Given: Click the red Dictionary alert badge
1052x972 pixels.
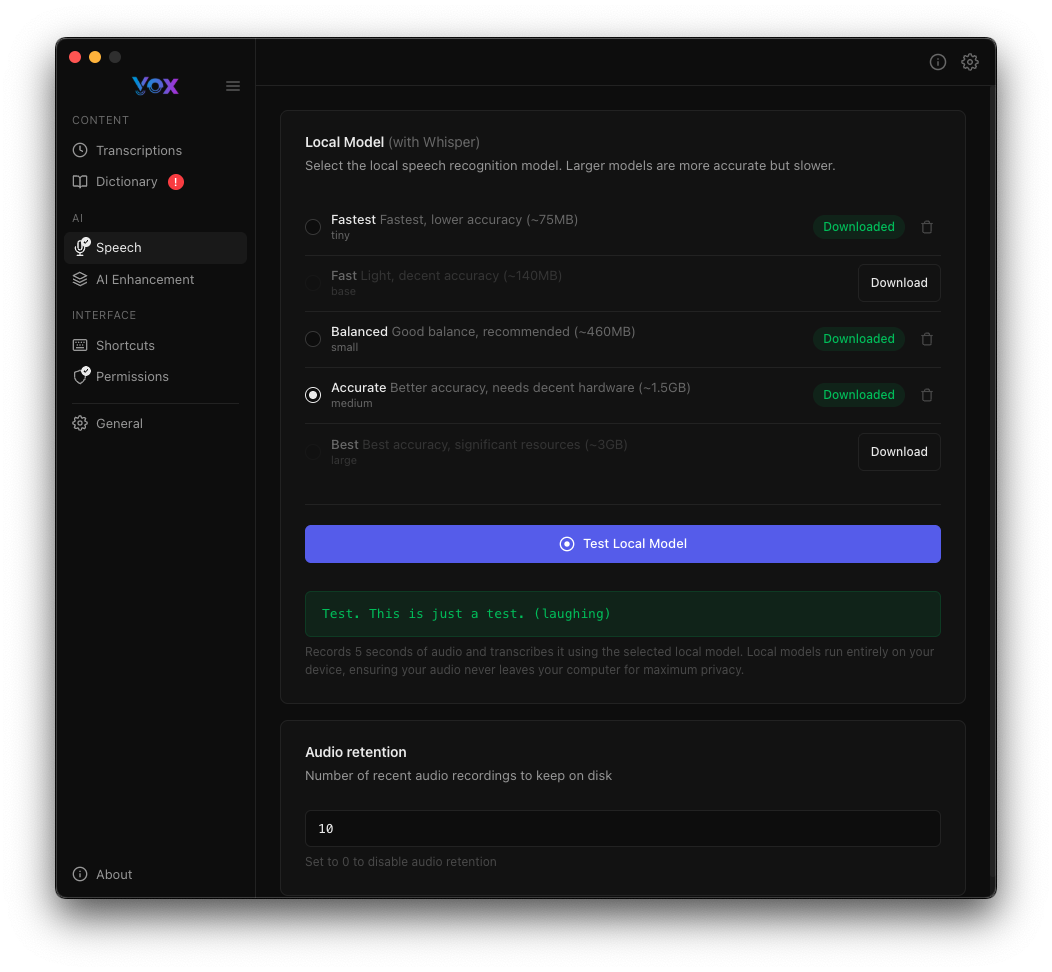Looking at the screenshot, I should point(176,182).
